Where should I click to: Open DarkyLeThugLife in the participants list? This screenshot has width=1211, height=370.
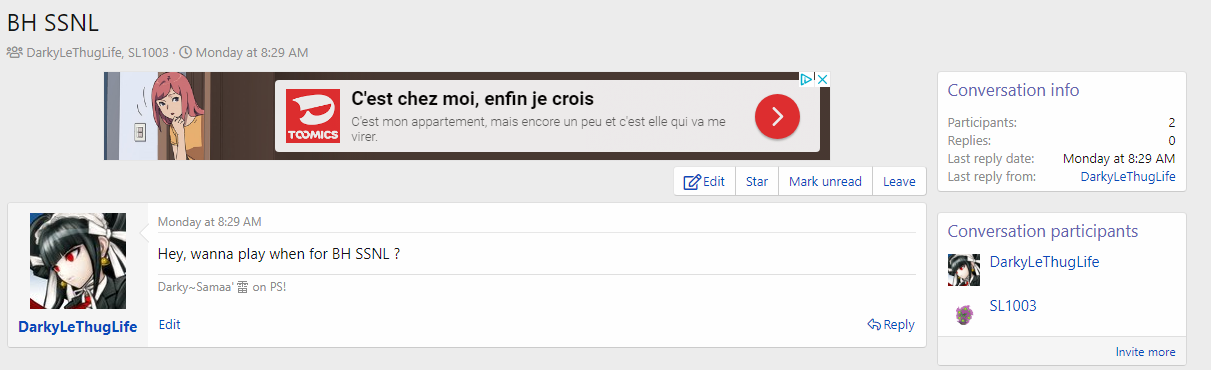(x=1044, y=262)
